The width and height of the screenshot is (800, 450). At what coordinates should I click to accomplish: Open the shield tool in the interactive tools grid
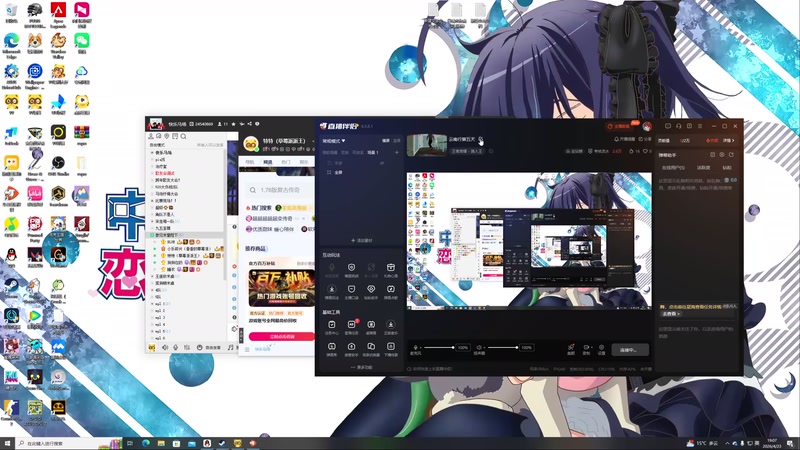pos(352,267)
